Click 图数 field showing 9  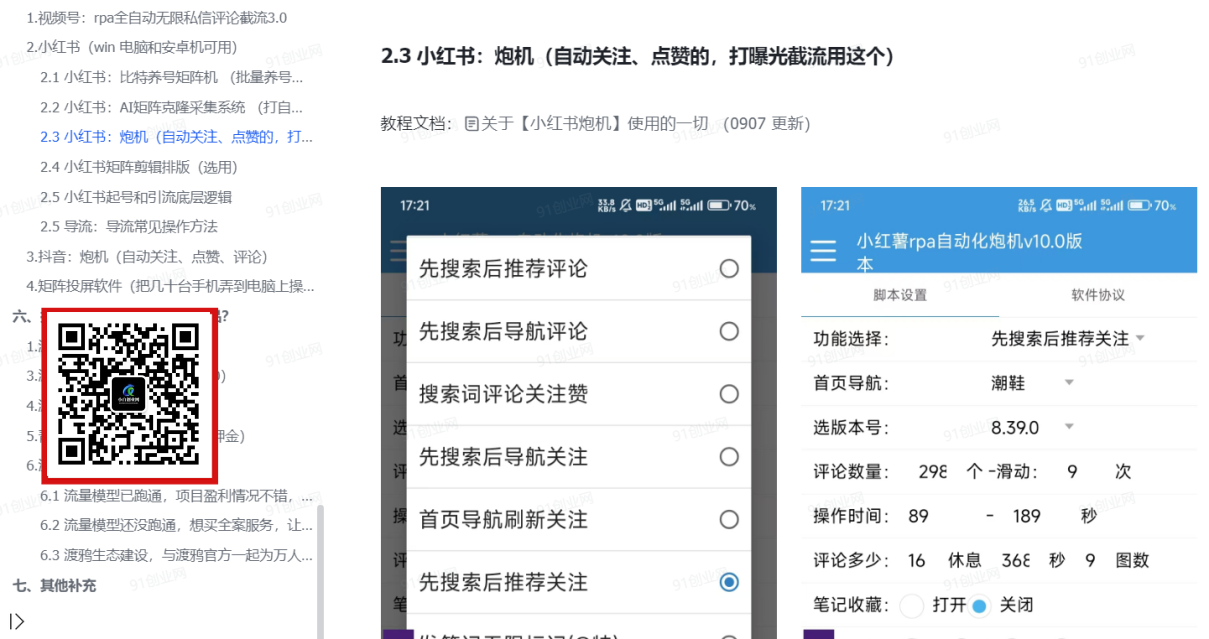(x=1090, y=561)
